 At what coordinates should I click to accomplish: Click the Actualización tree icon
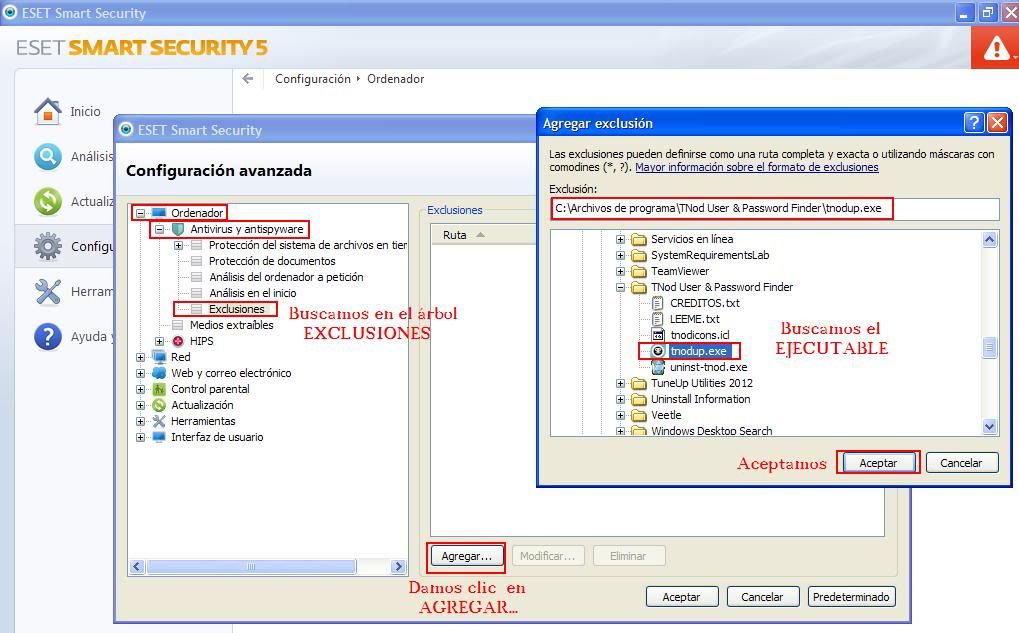pyautogui.click(x=159, y=405)
